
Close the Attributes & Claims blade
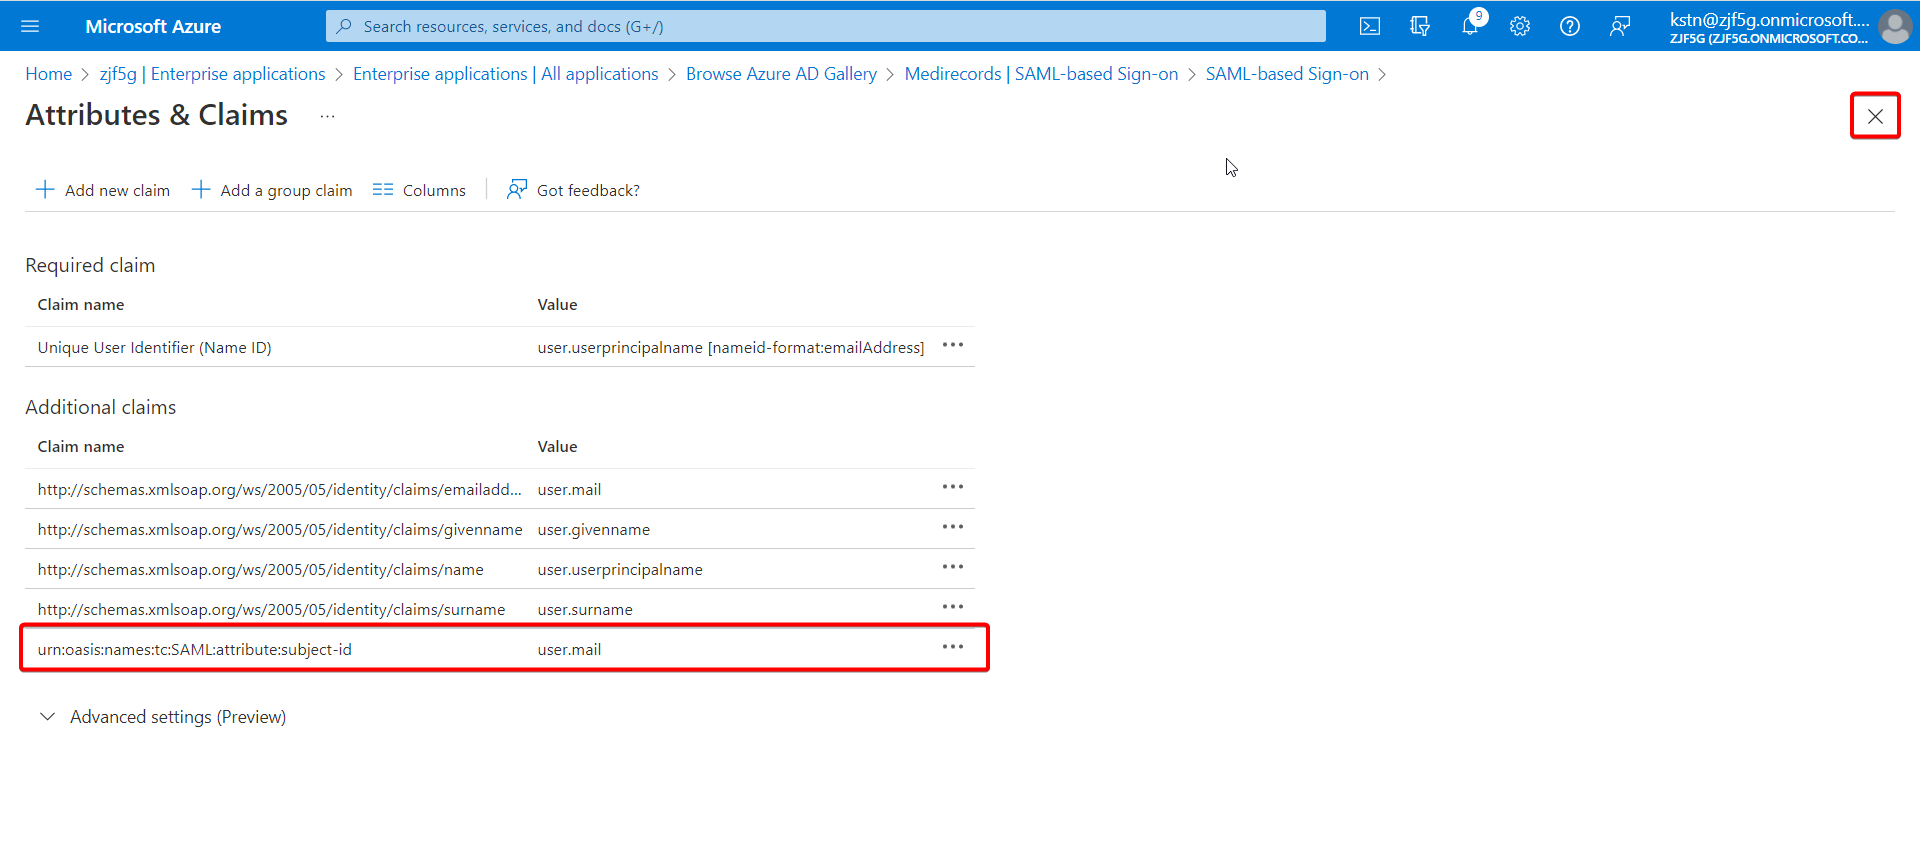tap(1875, 116)
